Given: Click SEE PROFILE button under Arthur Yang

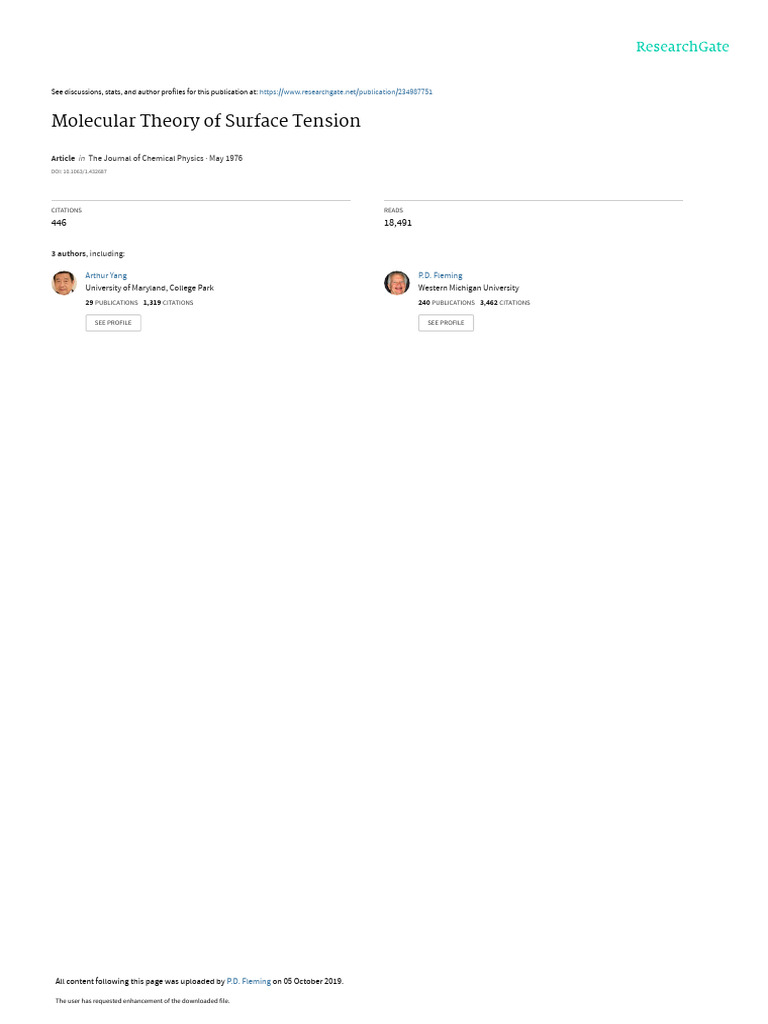Looking at the screenshot, I should [x=113, y=323].
